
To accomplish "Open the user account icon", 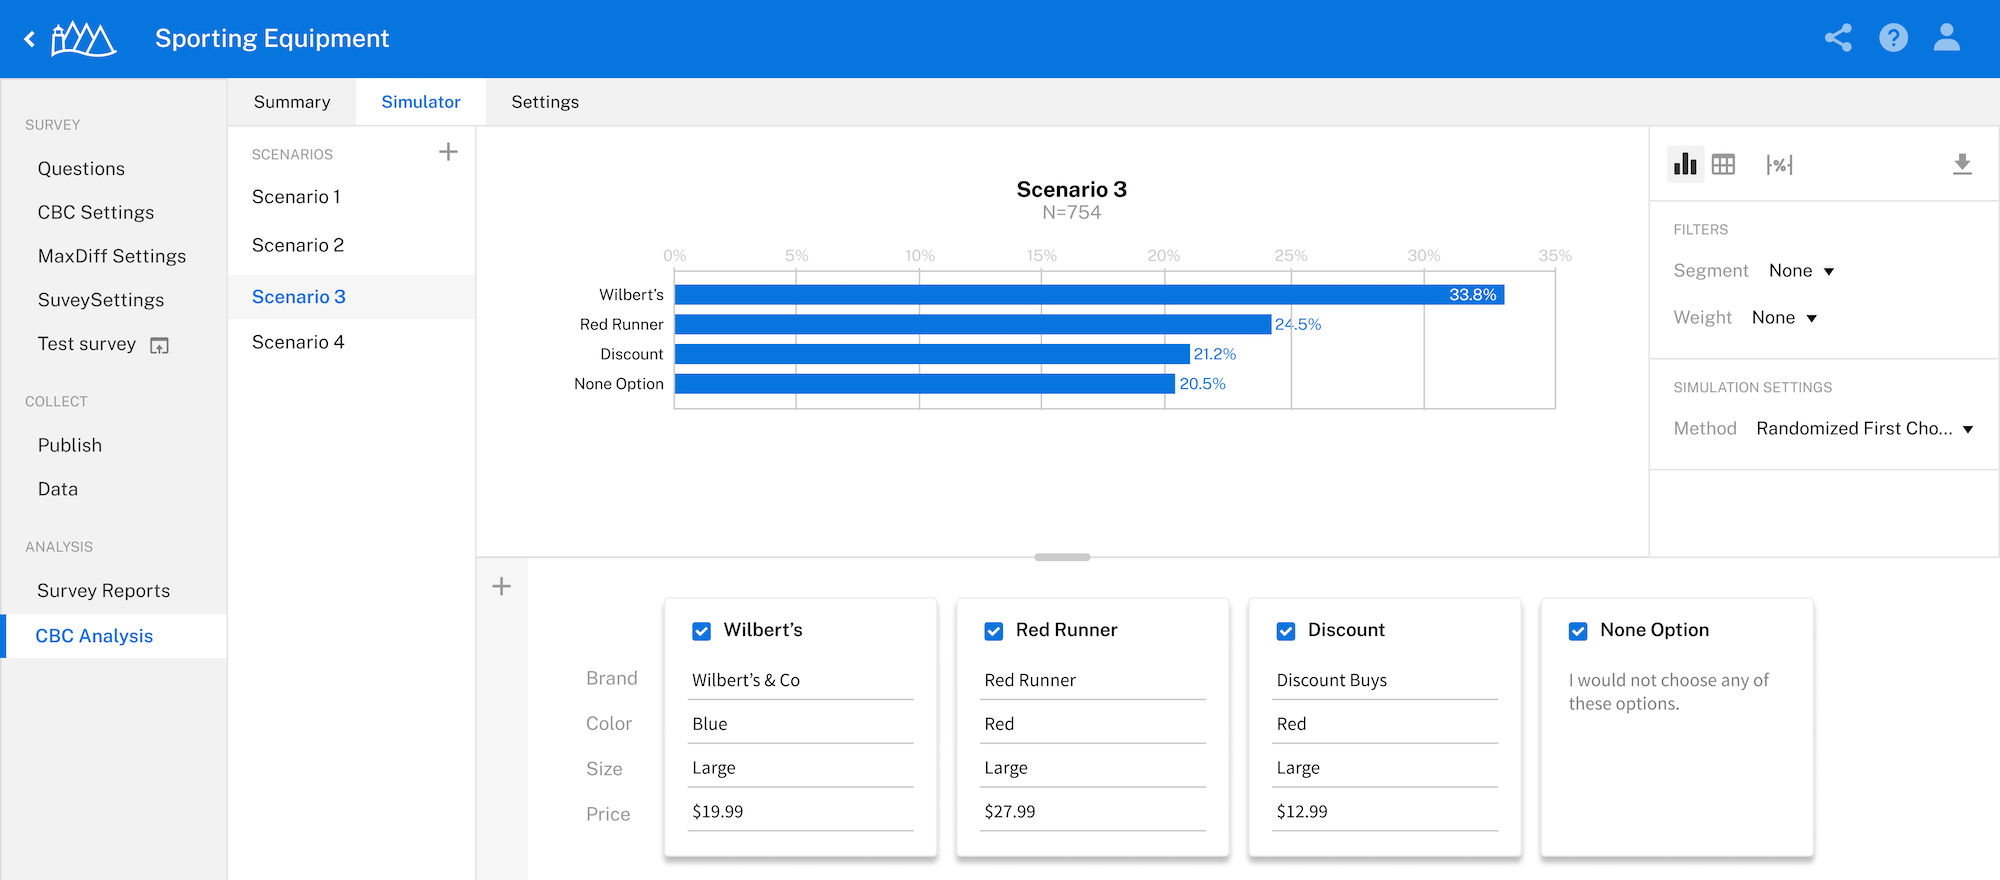I will (x=1946, y=38).
